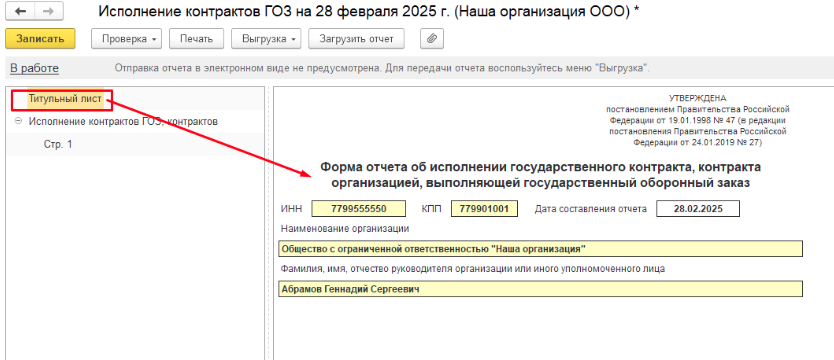Image resolution: width=834 pixels, height=360 pixels.
Task: Click the Дата составления отчета label
Action: point(590,209)
